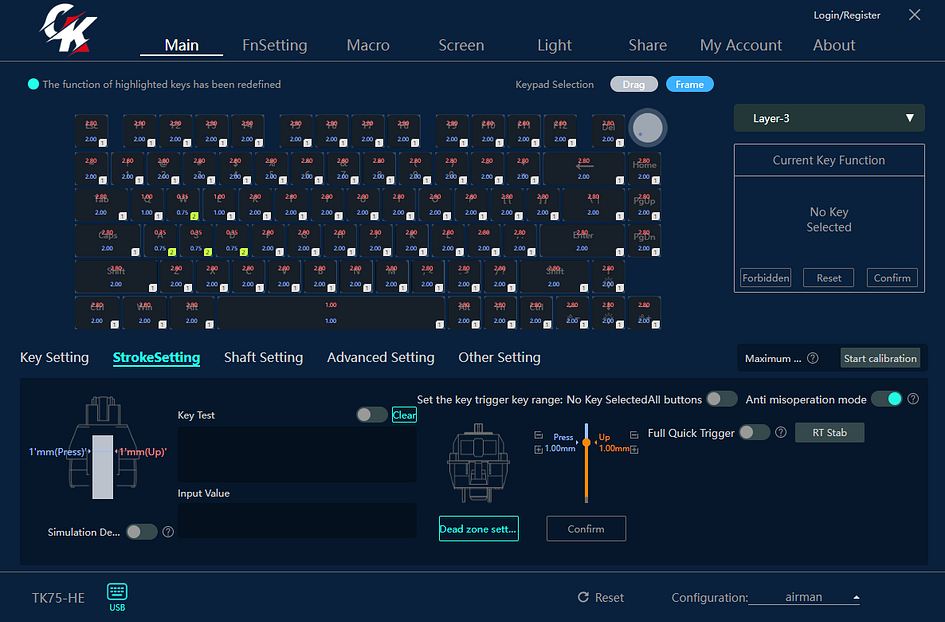
Task: Switch to the FnSetting tab
Action: click(275, 45)
